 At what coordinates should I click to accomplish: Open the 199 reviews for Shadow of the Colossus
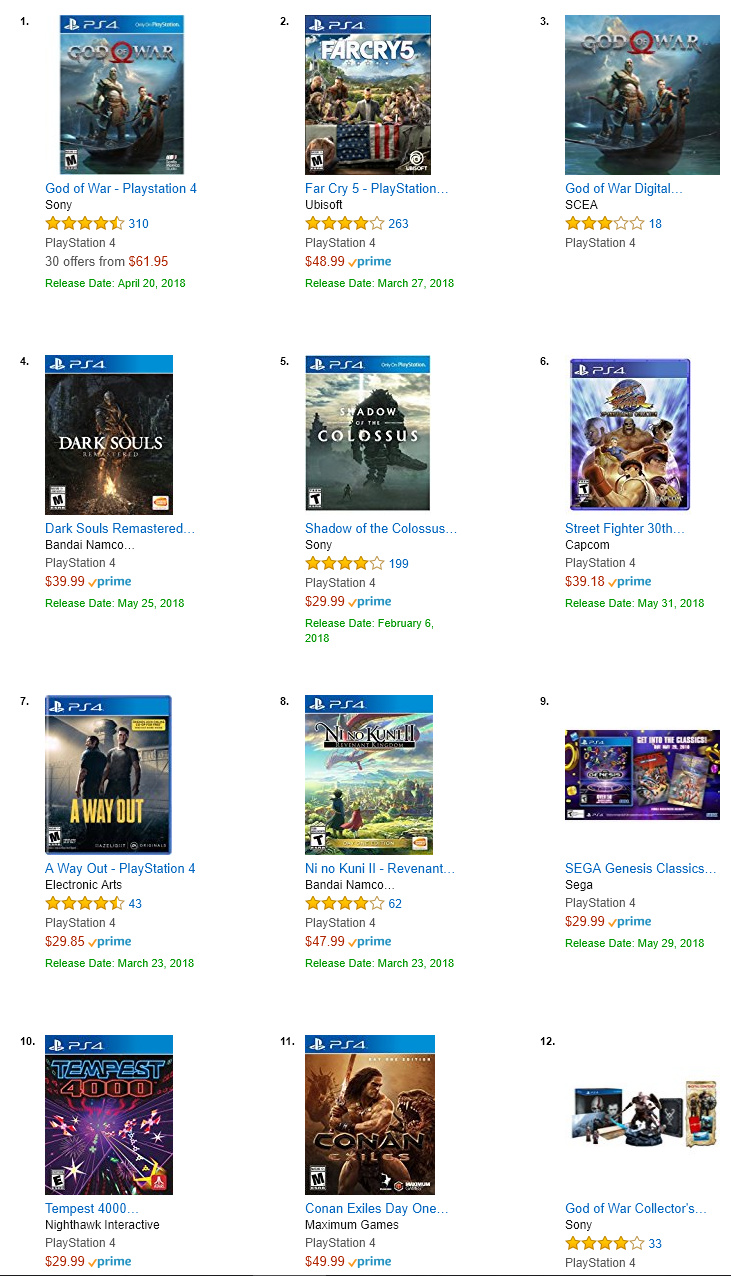point(398,564)
